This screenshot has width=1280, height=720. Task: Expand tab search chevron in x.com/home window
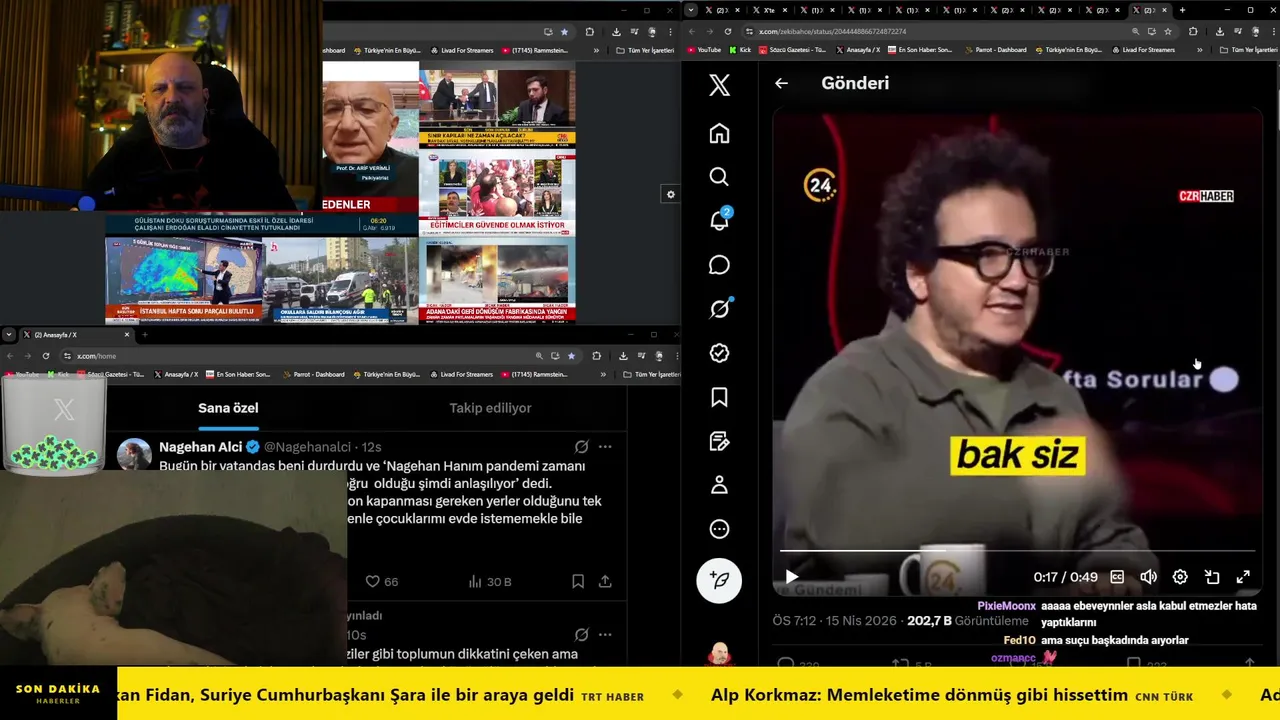point(9,335)
